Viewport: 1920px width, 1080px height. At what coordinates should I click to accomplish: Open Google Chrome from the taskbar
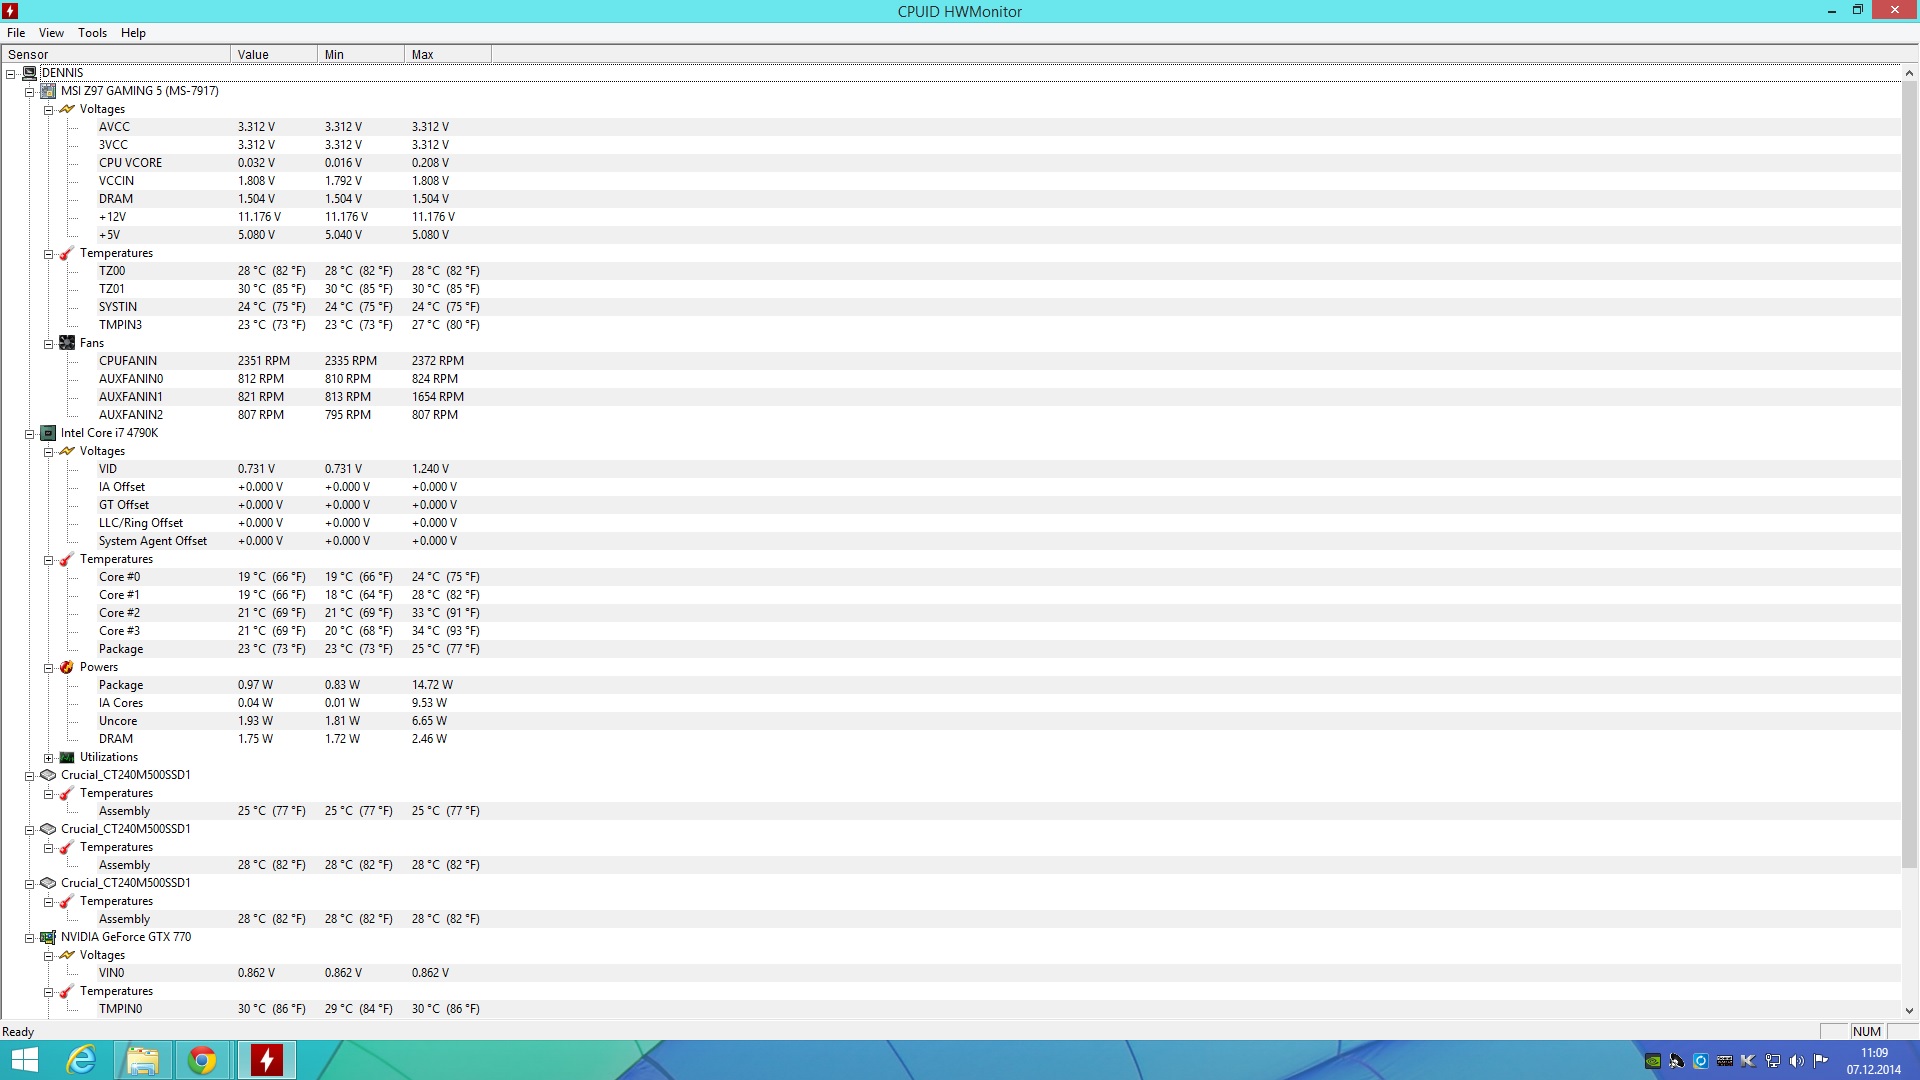click(202, 1060)
